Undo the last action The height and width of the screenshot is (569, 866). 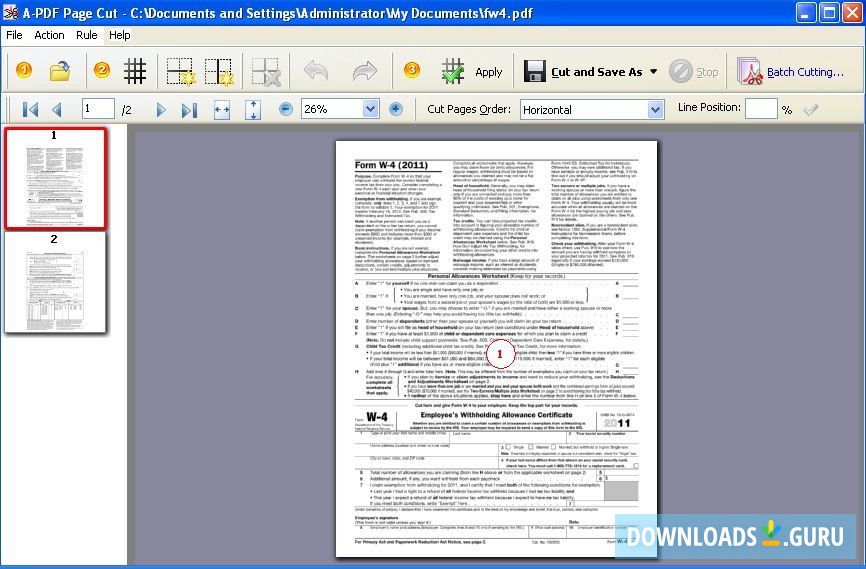pos(316,71)
